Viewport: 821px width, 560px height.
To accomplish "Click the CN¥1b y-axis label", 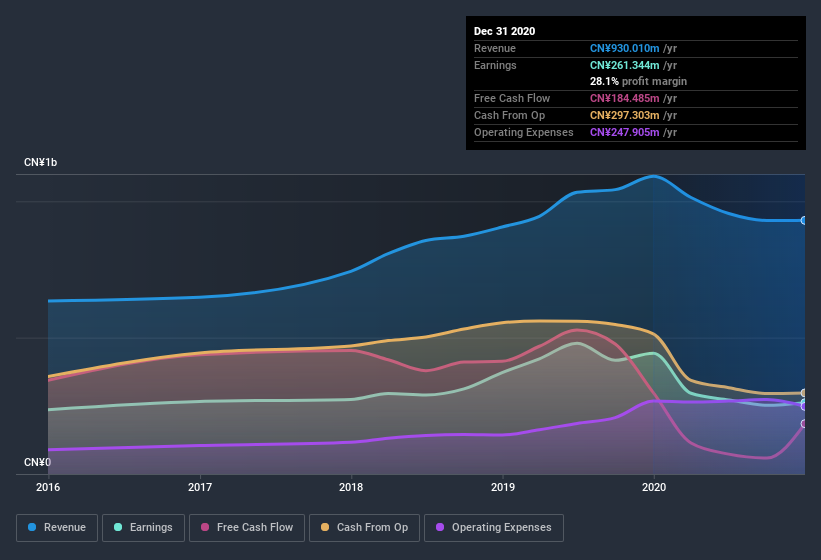I will coord(40,162).
